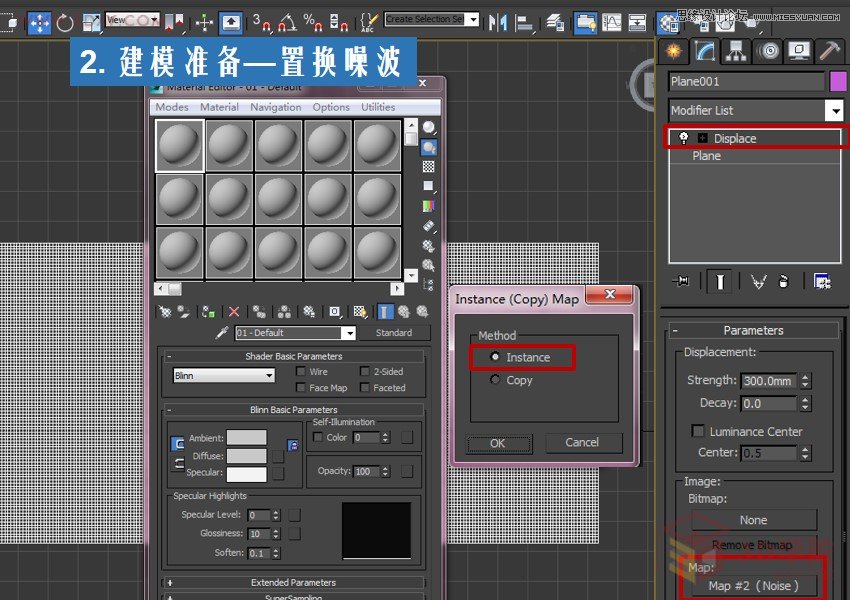850x600 pixels.
Task: Click OK in Instance (Copy) Map dialog
Action: 498,443
